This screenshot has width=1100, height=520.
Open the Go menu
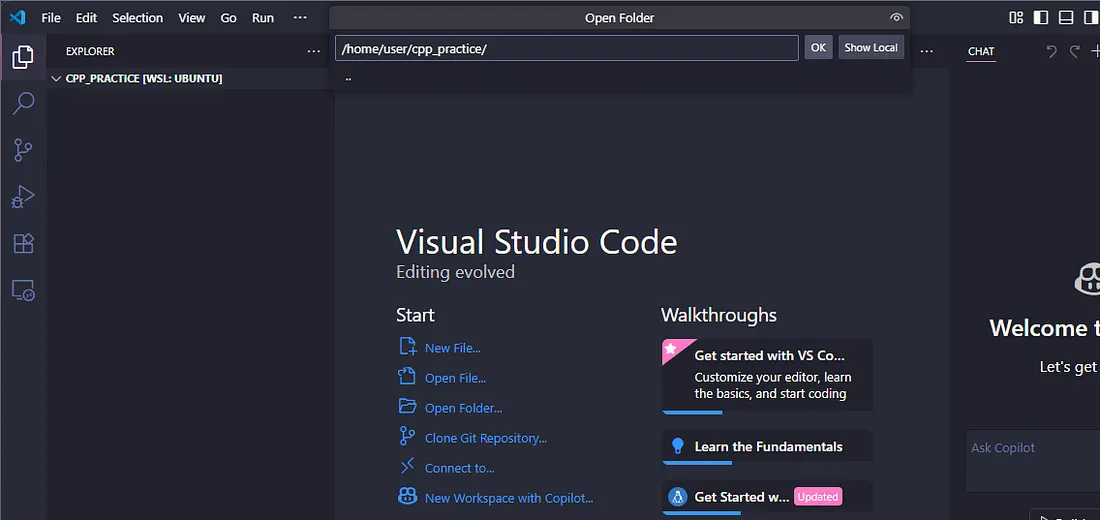tap(229, 18)
